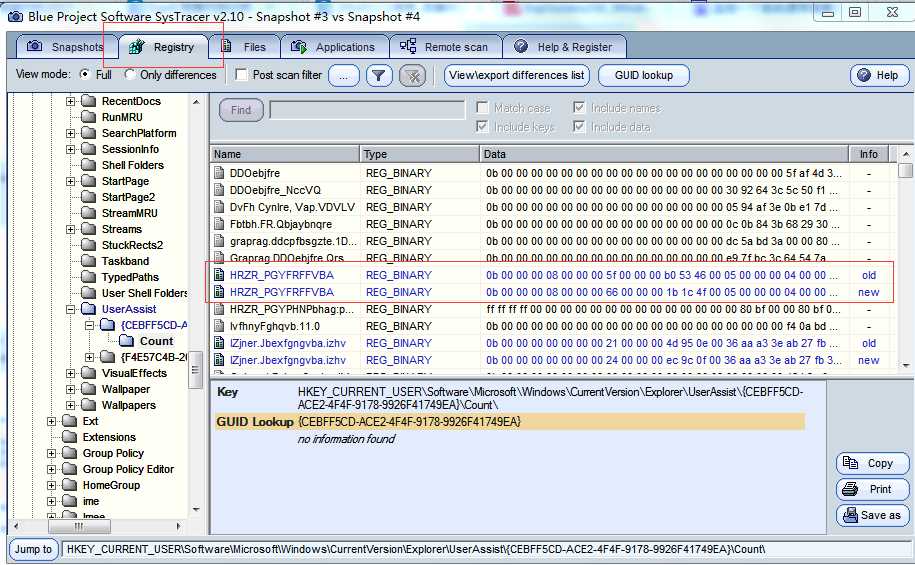Click the DvFh Cynlre value icon

pos(219,207)
